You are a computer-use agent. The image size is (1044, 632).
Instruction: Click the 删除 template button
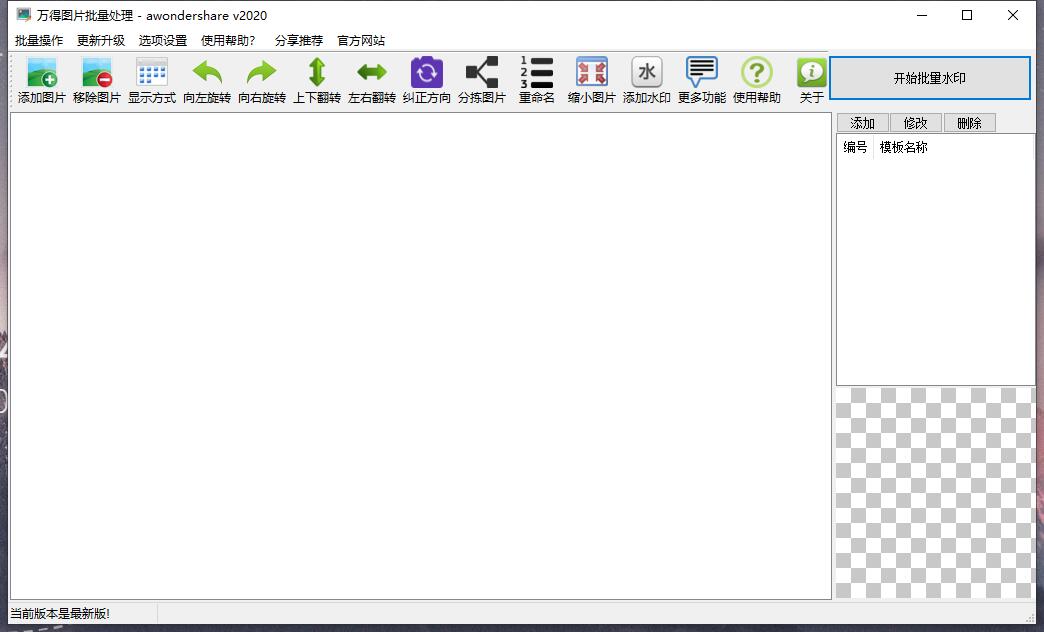click(x=969, y=123)
